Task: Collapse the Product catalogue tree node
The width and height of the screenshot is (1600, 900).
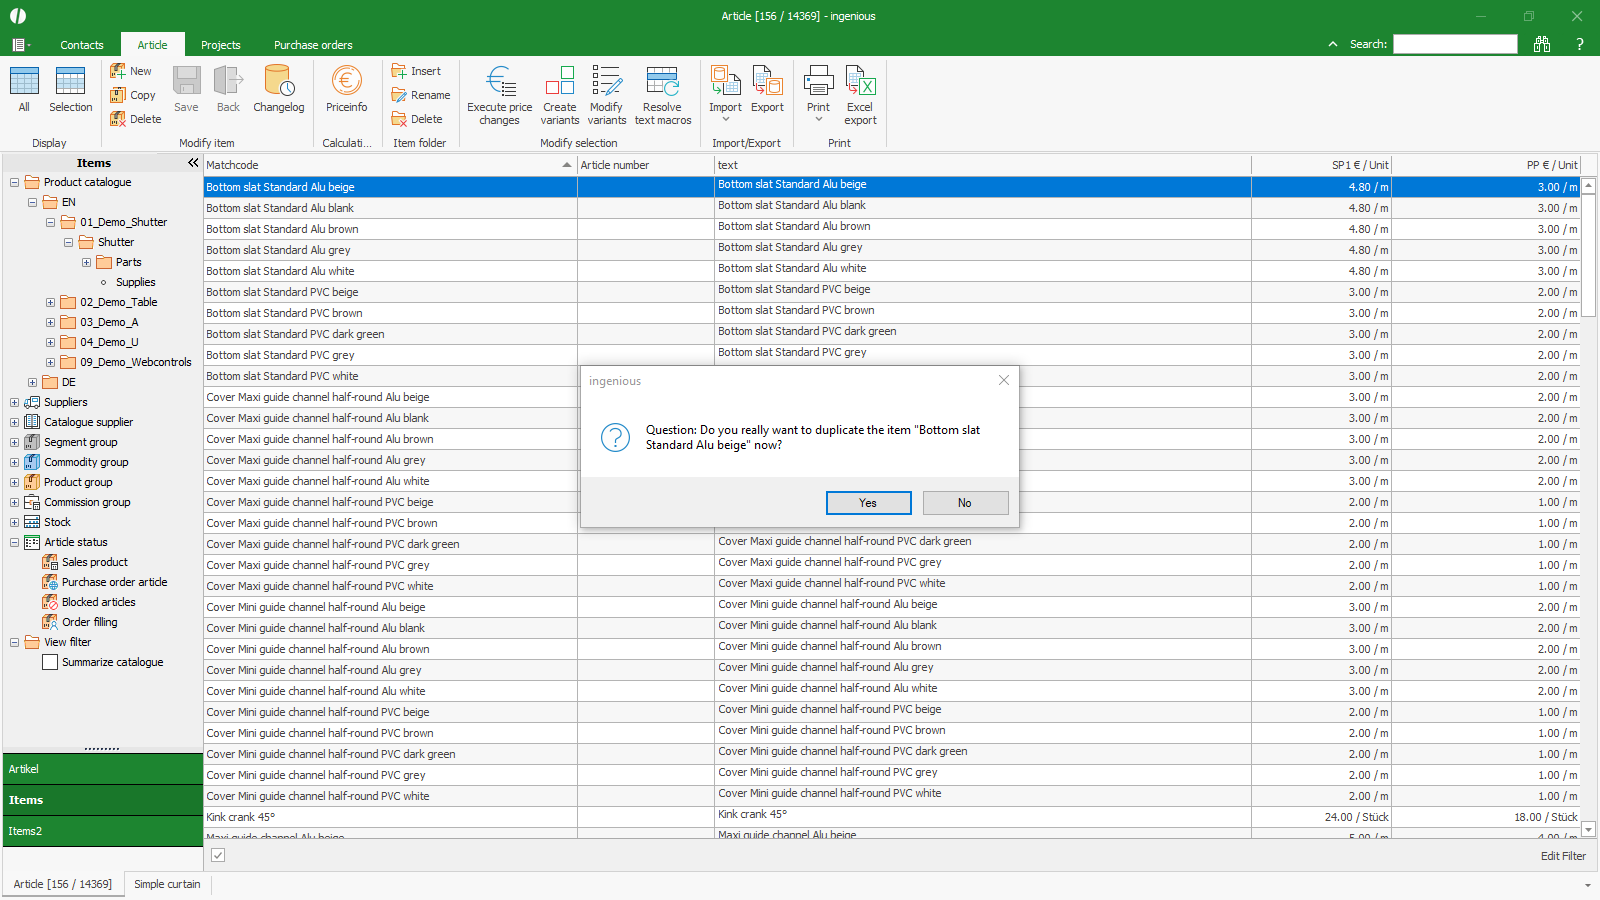Action: pyautogui.click(x=15, y=182)
